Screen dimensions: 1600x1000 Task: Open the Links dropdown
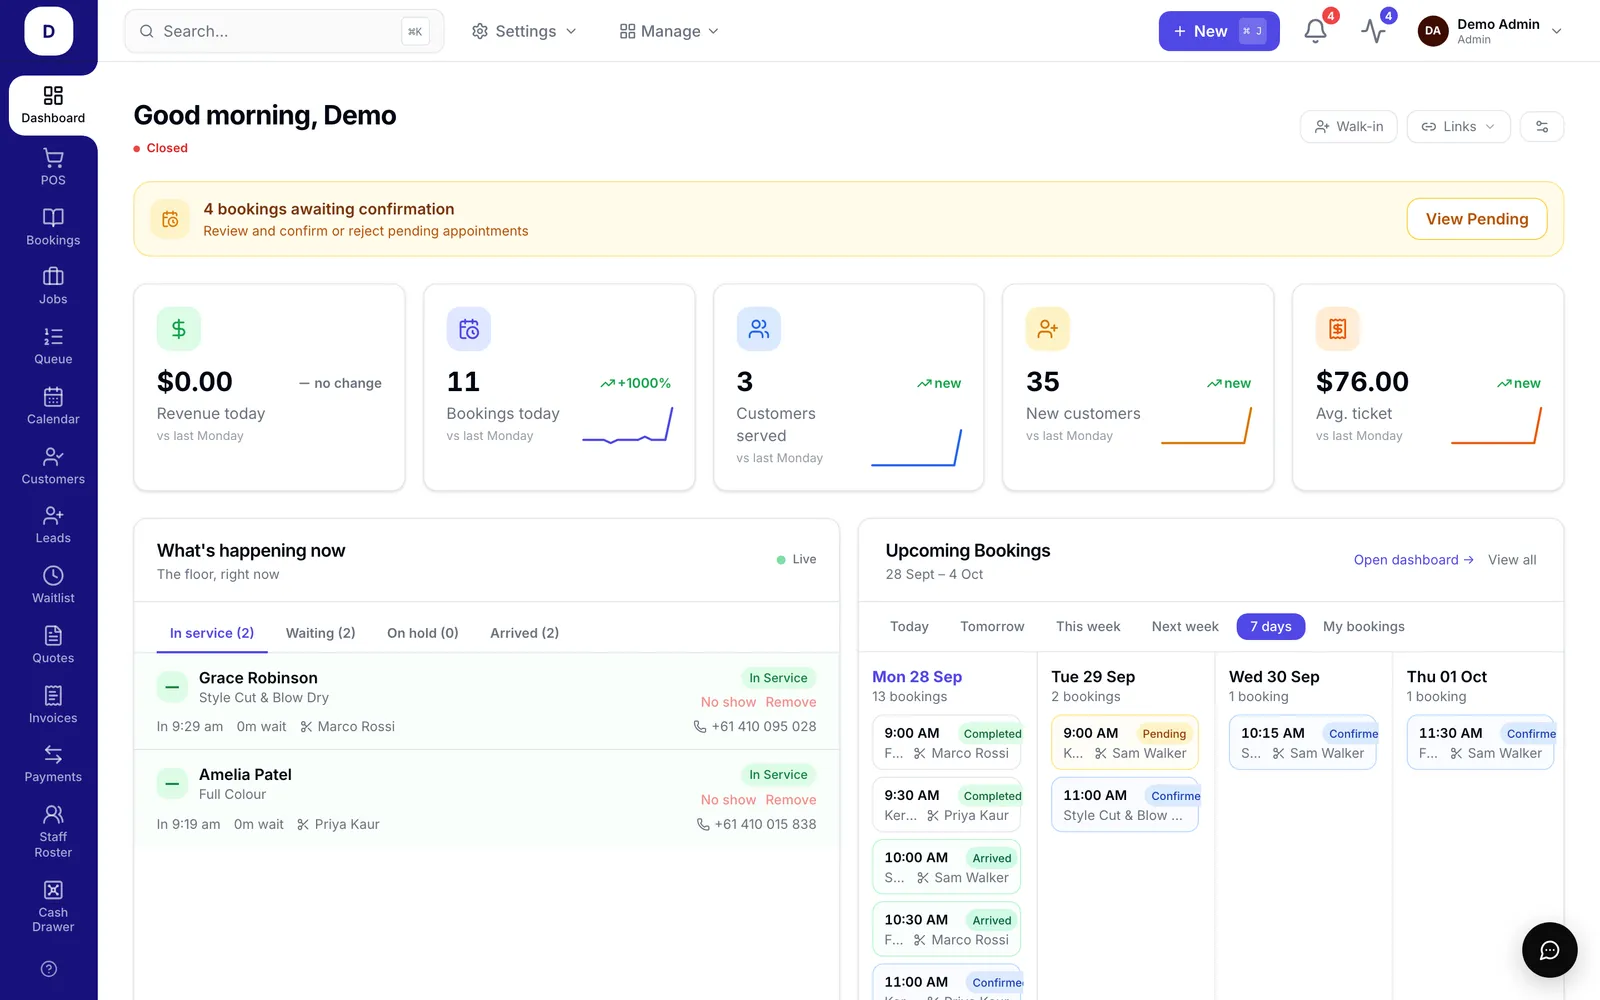point(1458,127)
